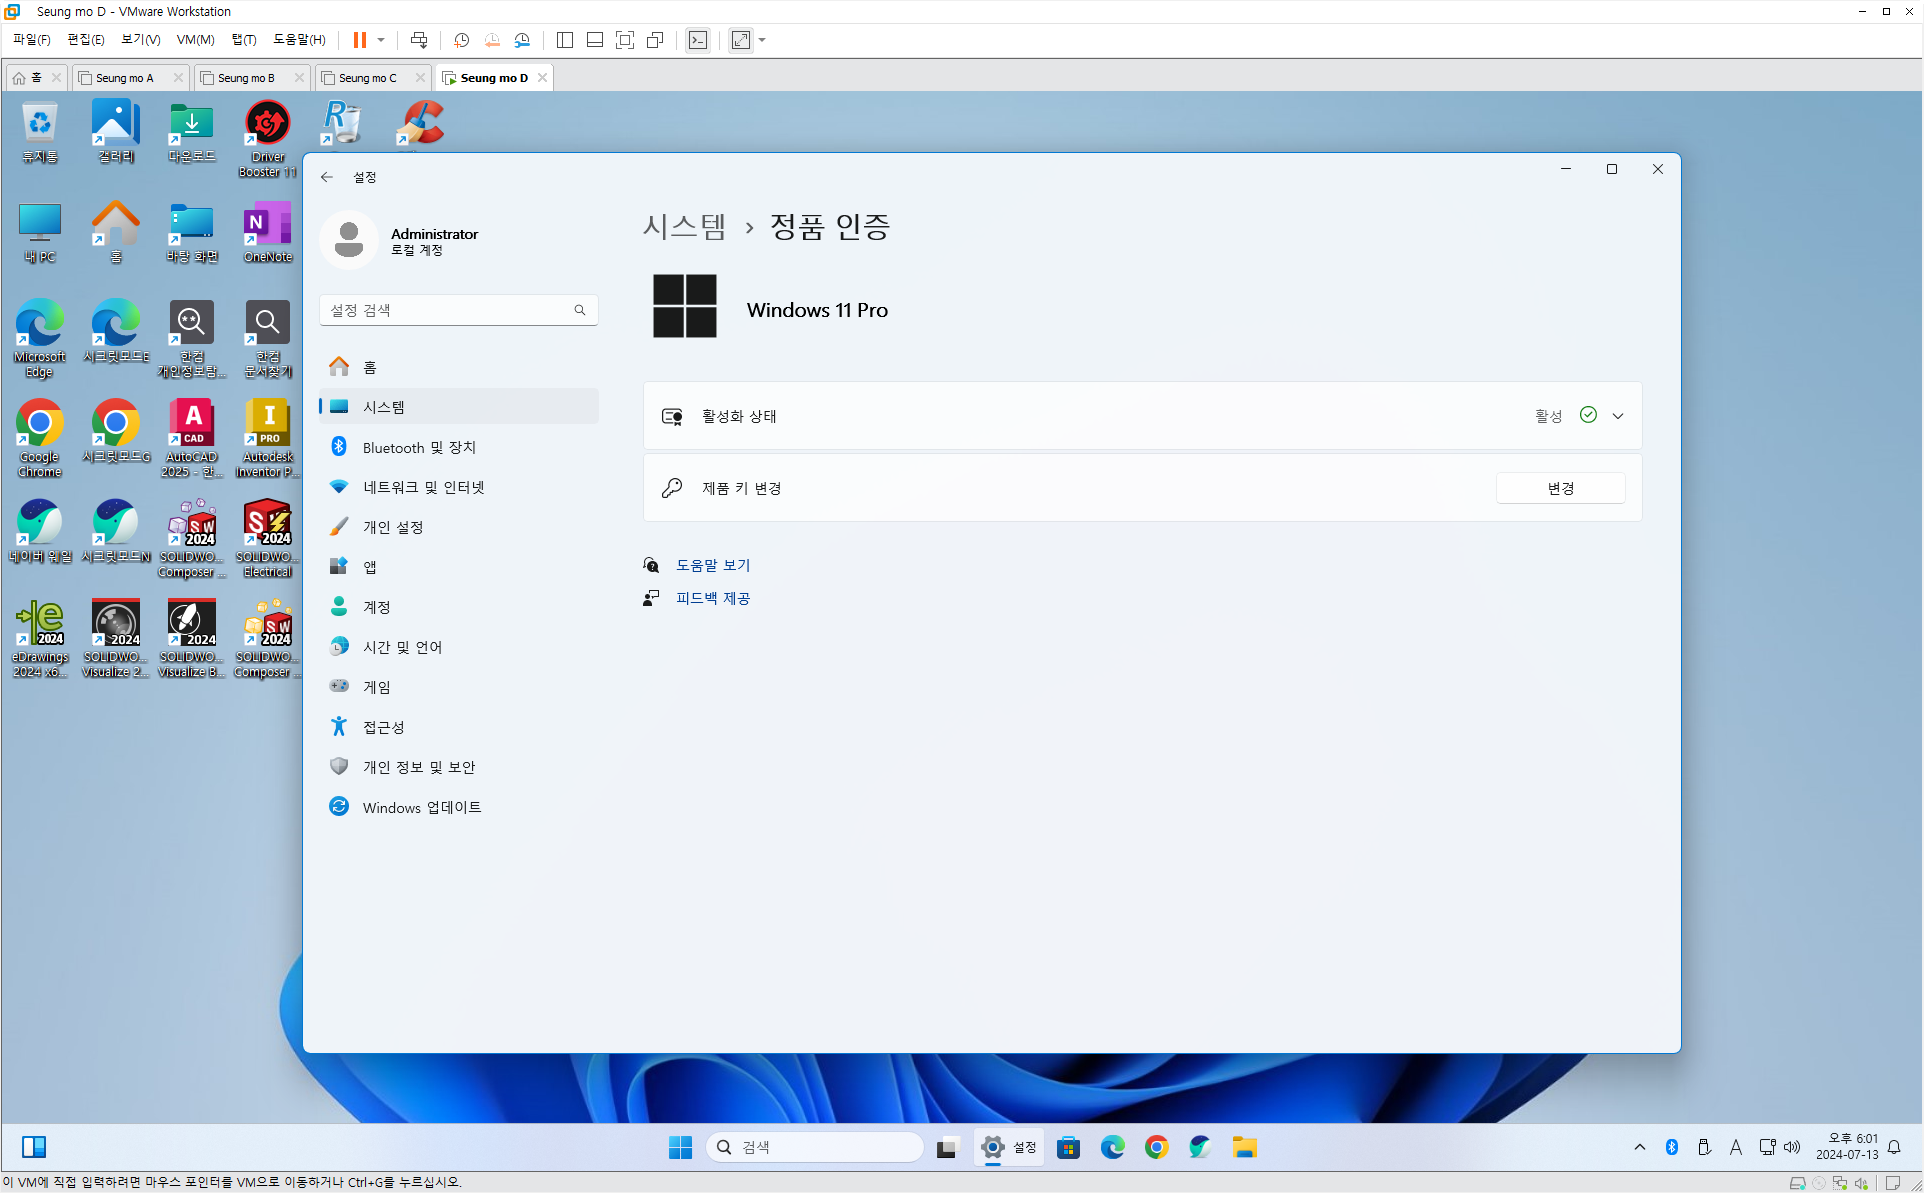
Task: Open the 도움말 보기 link
Action: 712,565
